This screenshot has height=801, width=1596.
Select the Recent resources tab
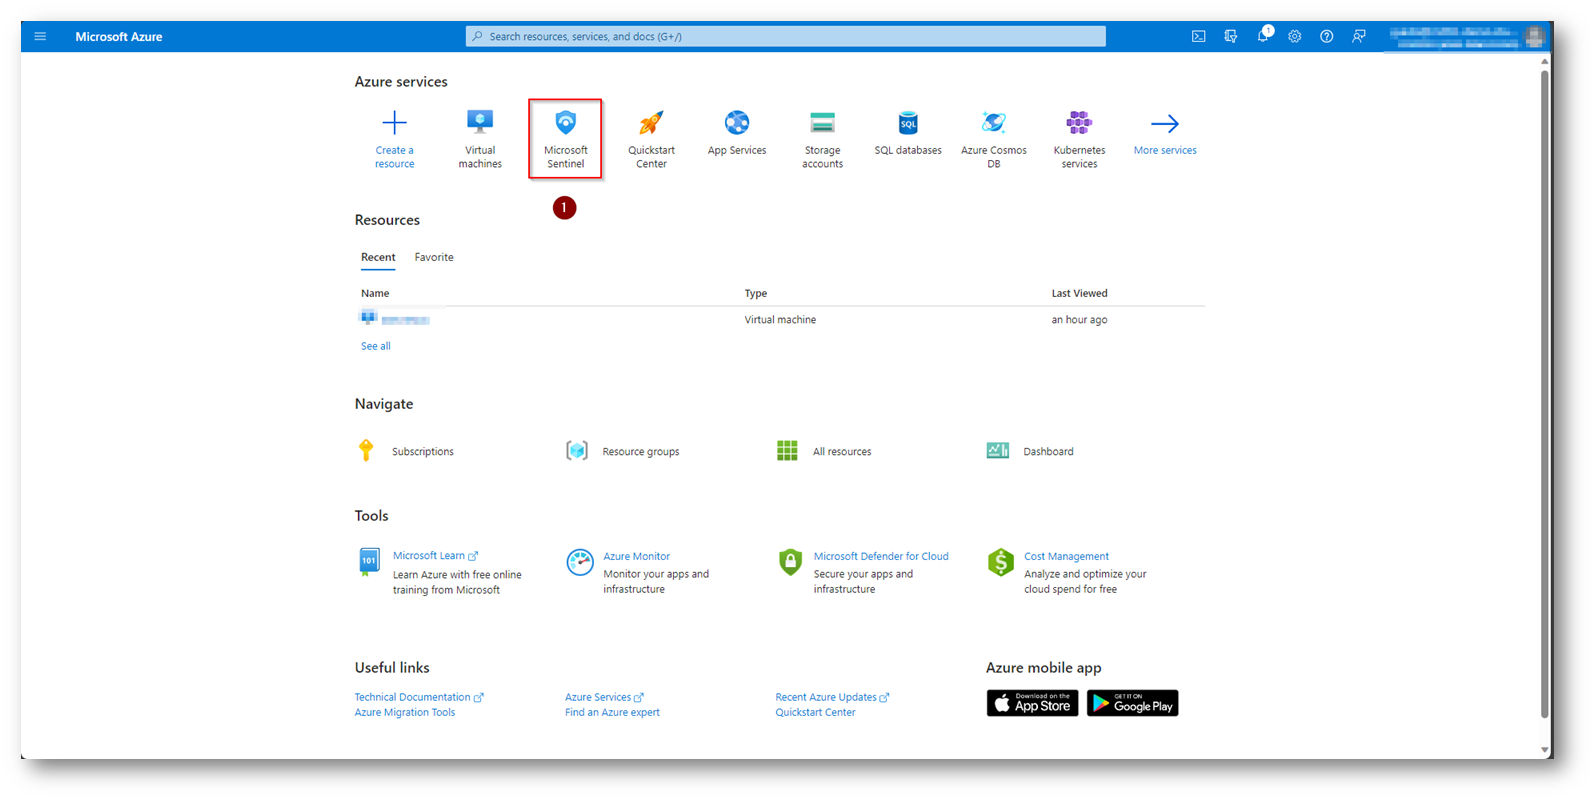tap(378, 258)
